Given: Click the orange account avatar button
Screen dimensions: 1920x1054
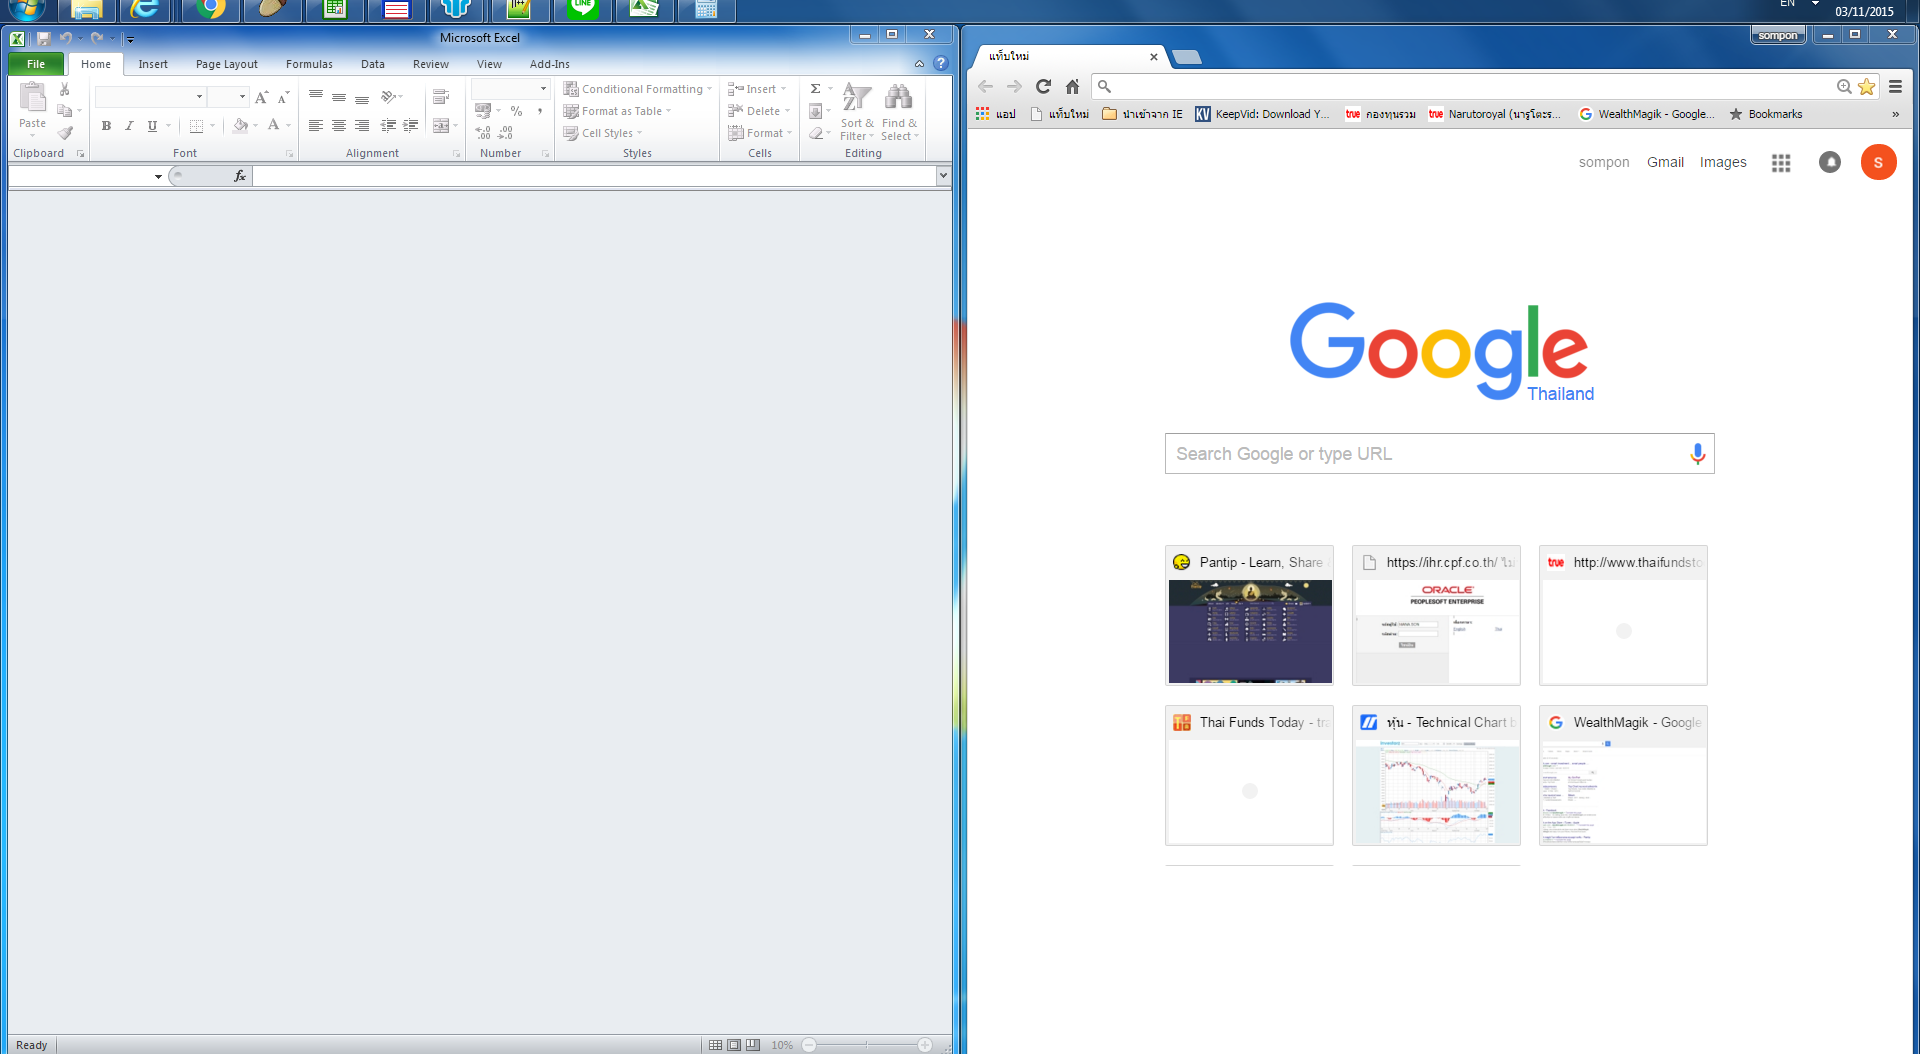Looking at the screenshot, I should [1878, 162].
